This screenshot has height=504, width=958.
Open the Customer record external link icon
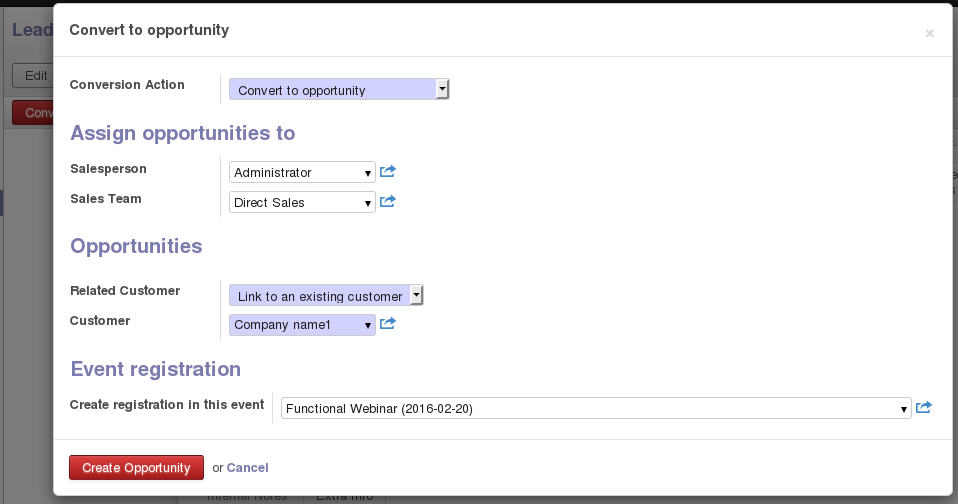point(388,324)
